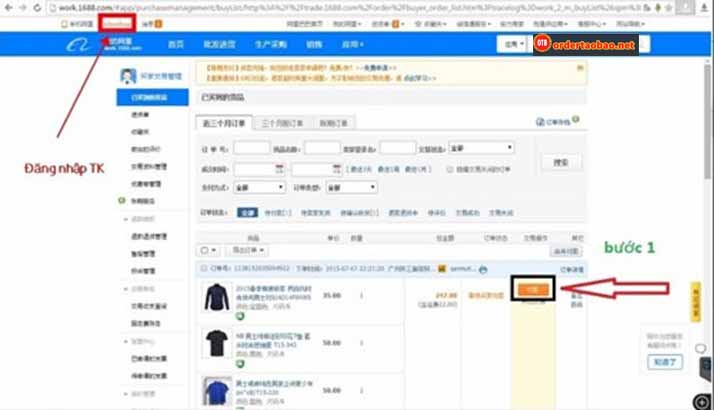Image resolution: width=714 pixels, height=410 pixels.
Task: Set date range to the last 1 day link
Action: click(359, 169)
